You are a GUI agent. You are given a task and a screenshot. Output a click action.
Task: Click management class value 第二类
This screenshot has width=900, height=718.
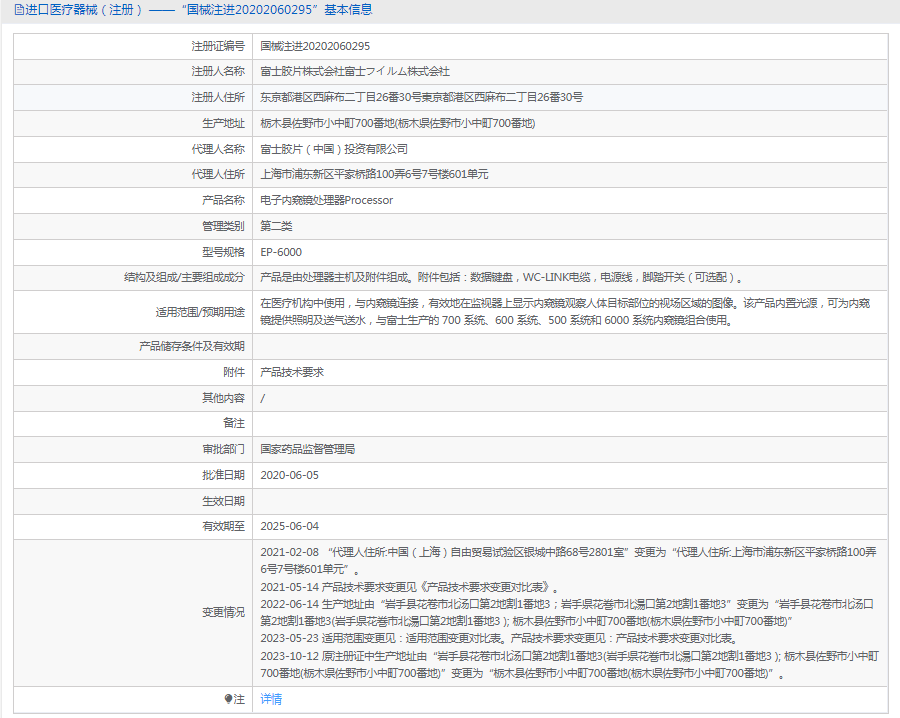(276, 226)
